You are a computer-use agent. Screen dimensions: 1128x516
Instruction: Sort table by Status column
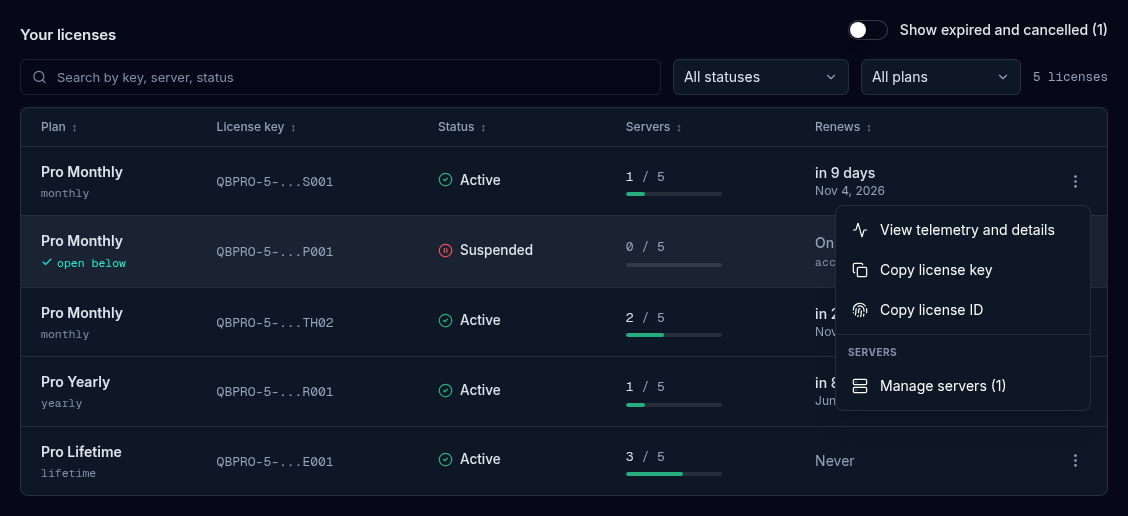tap(462, 127)
